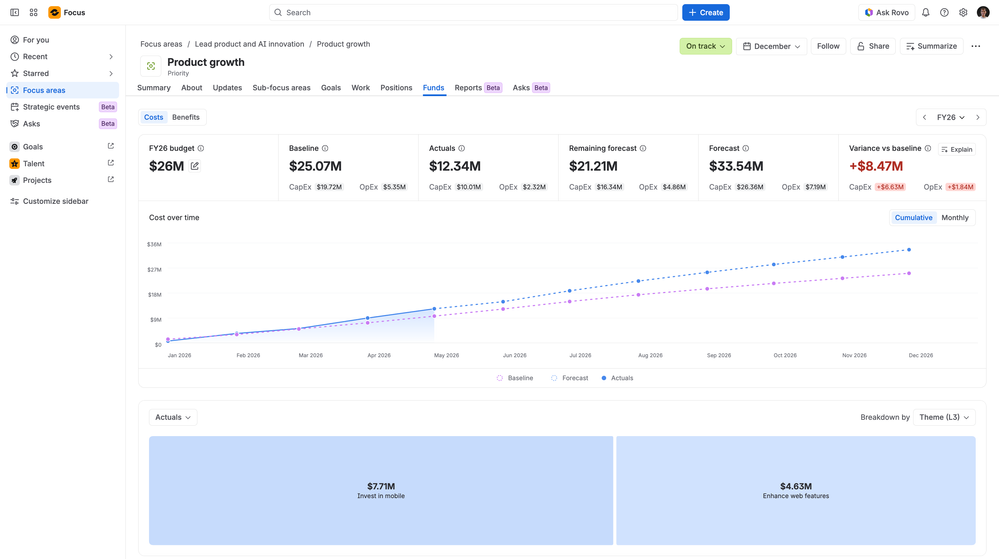
Task: Collapse the sidebar with the panel icon
Action: [x=14, y=12]
